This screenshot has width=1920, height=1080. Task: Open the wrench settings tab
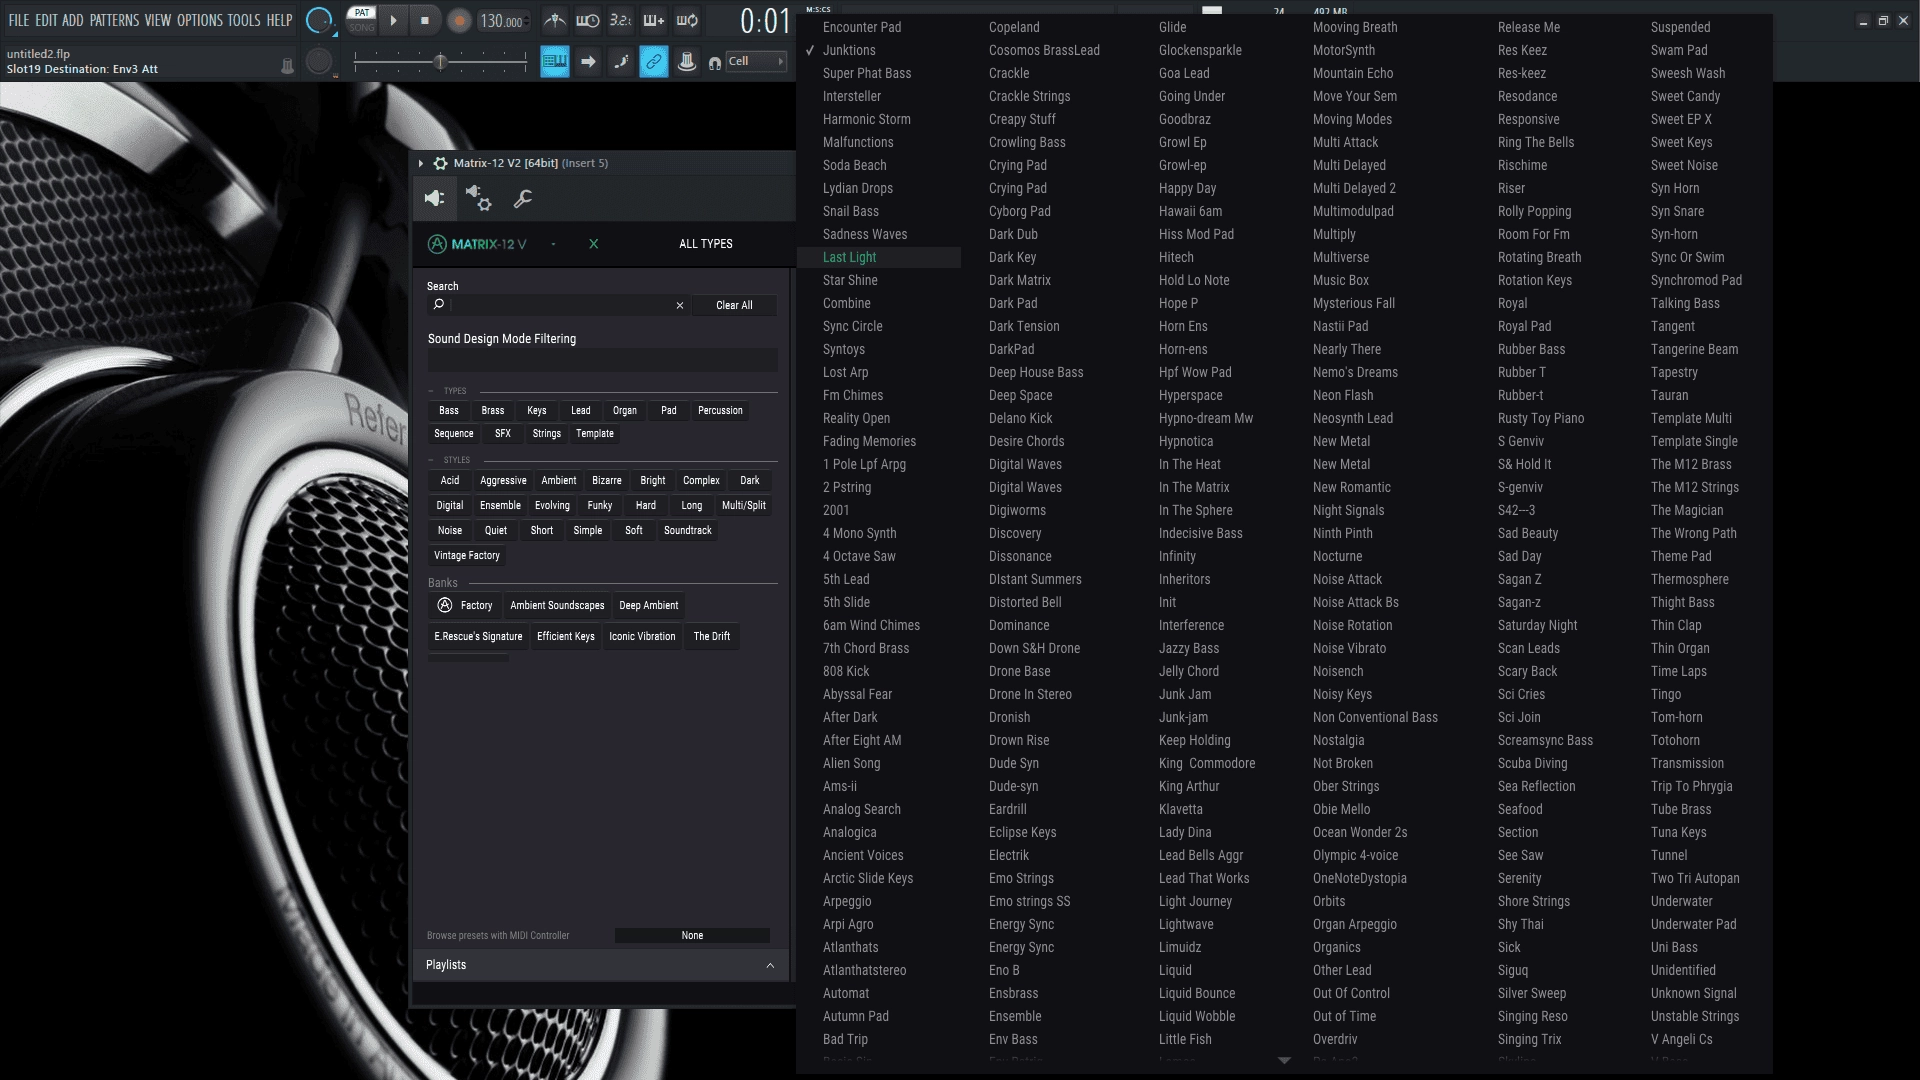[522, 199]
